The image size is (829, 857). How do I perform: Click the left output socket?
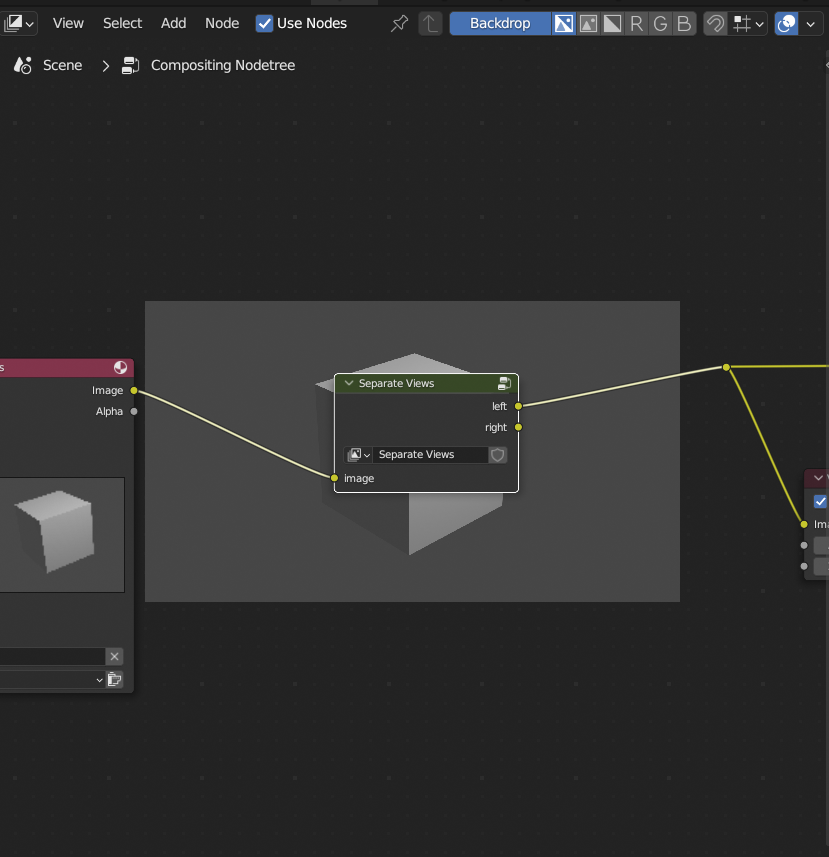tap(519, 406)
